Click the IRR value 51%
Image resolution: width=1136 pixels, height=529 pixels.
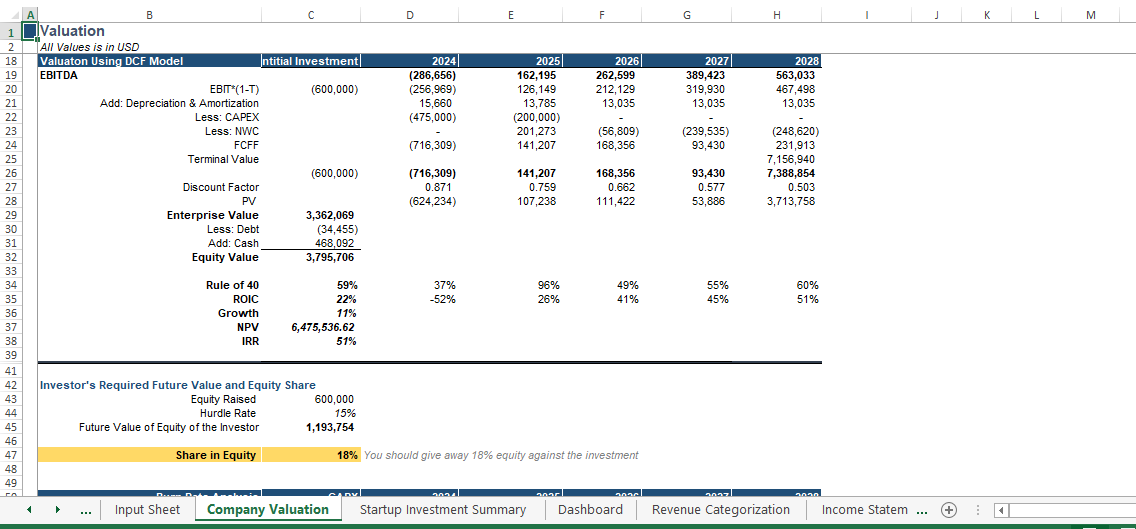click(x=311, y=341)
